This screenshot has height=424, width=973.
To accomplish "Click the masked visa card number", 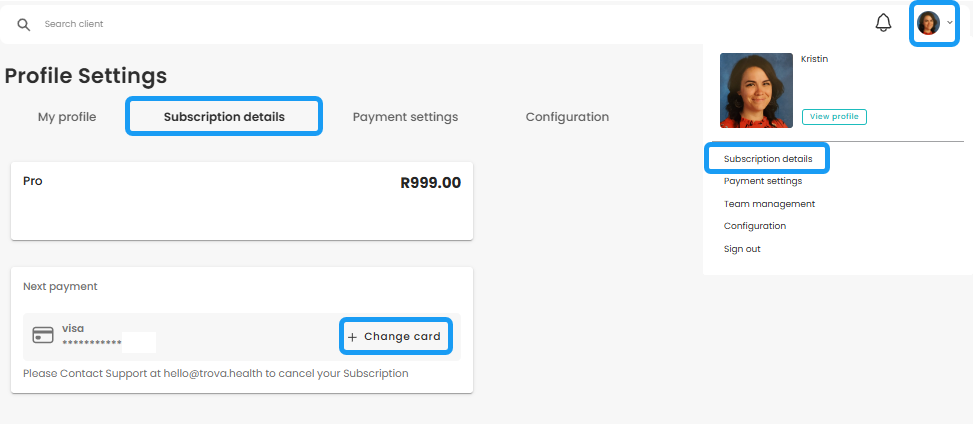I will pyautogui.click(x=92, y=343).
